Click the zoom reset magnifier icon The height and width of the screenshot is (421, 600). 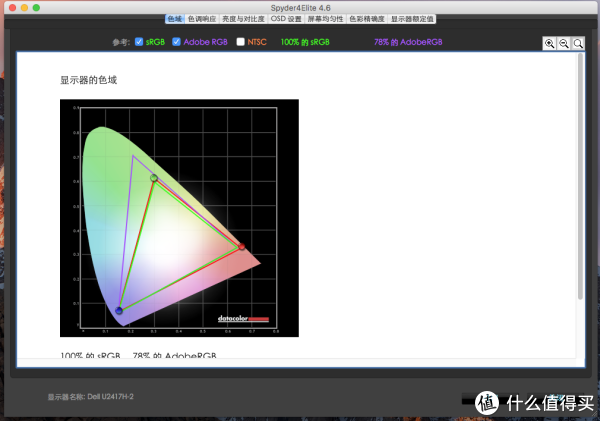(578, 44)
